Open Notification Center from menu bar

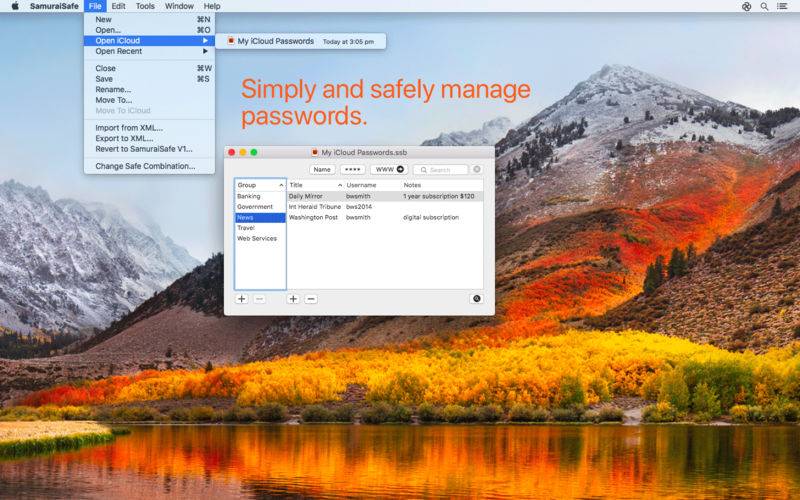782,7
